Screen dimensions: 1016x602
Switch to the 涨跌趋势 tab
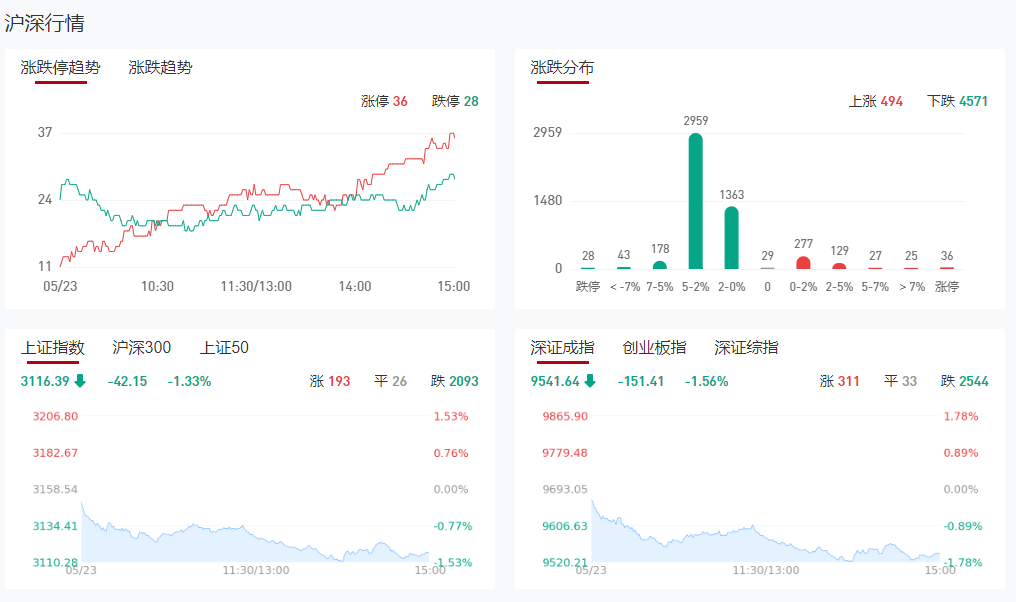[x=160, y=68]
